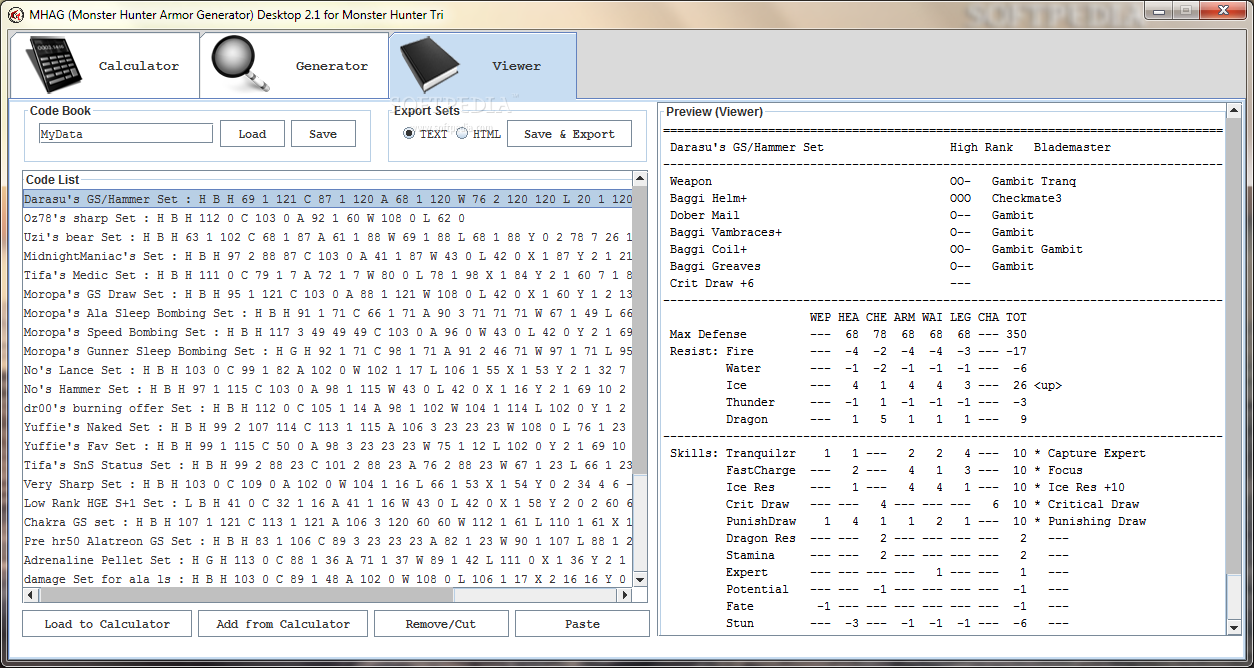The width and height of the screenshot is (1254, 668).
Task: Click the Paste button
Action: tap(582, 624)
